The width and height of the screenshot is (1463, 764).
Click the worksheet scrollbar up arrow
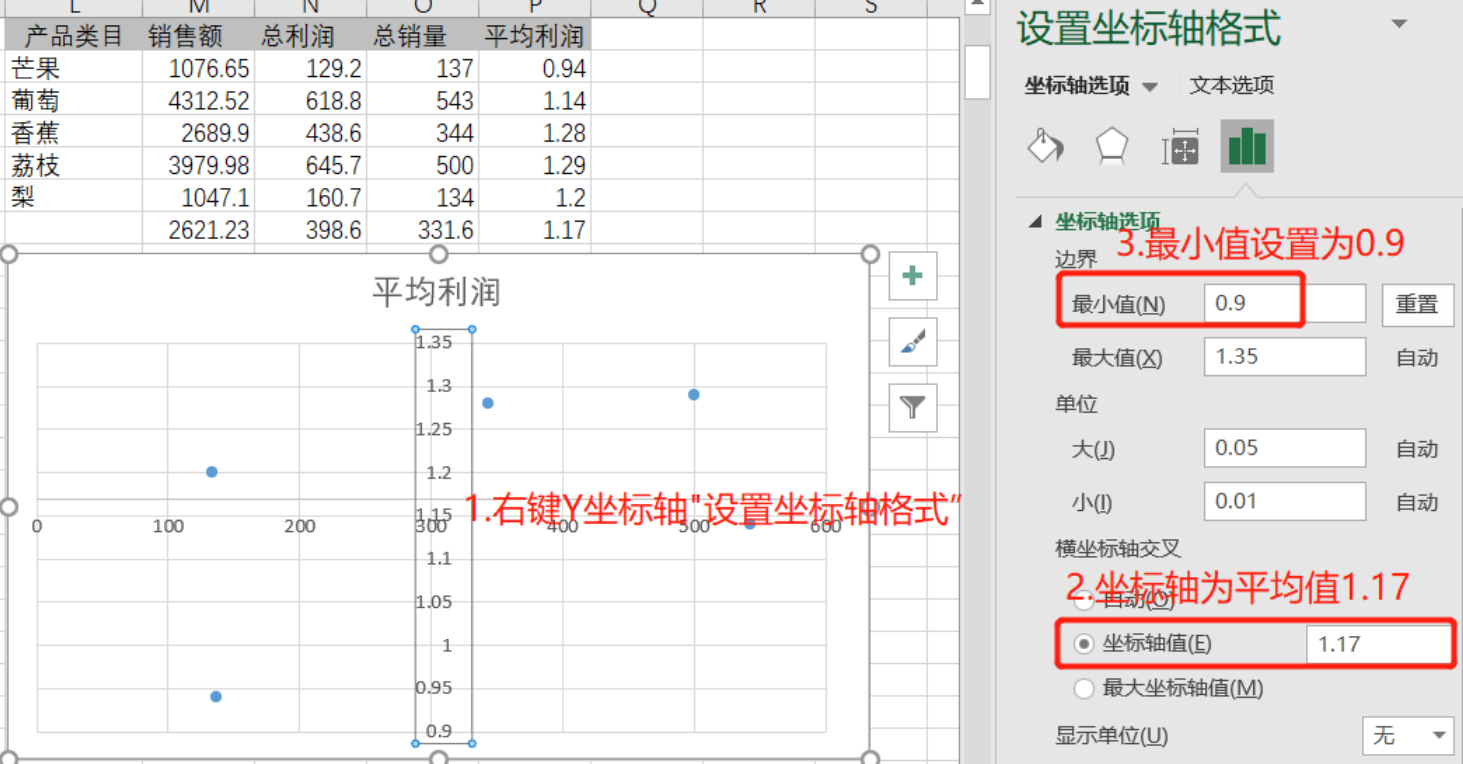pyautogui.click(x=977, y=7)
